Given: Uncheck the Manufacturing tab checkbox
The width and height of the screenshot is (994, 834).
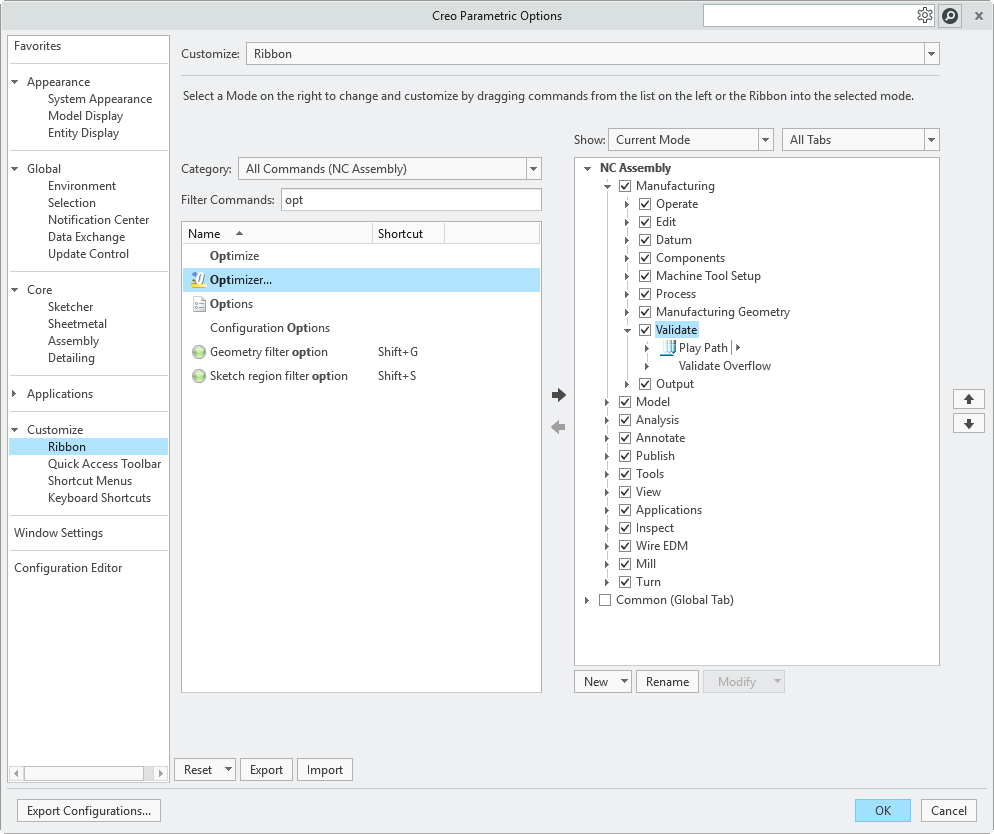Looking at the screenshot, I should [x=625, y=186].
